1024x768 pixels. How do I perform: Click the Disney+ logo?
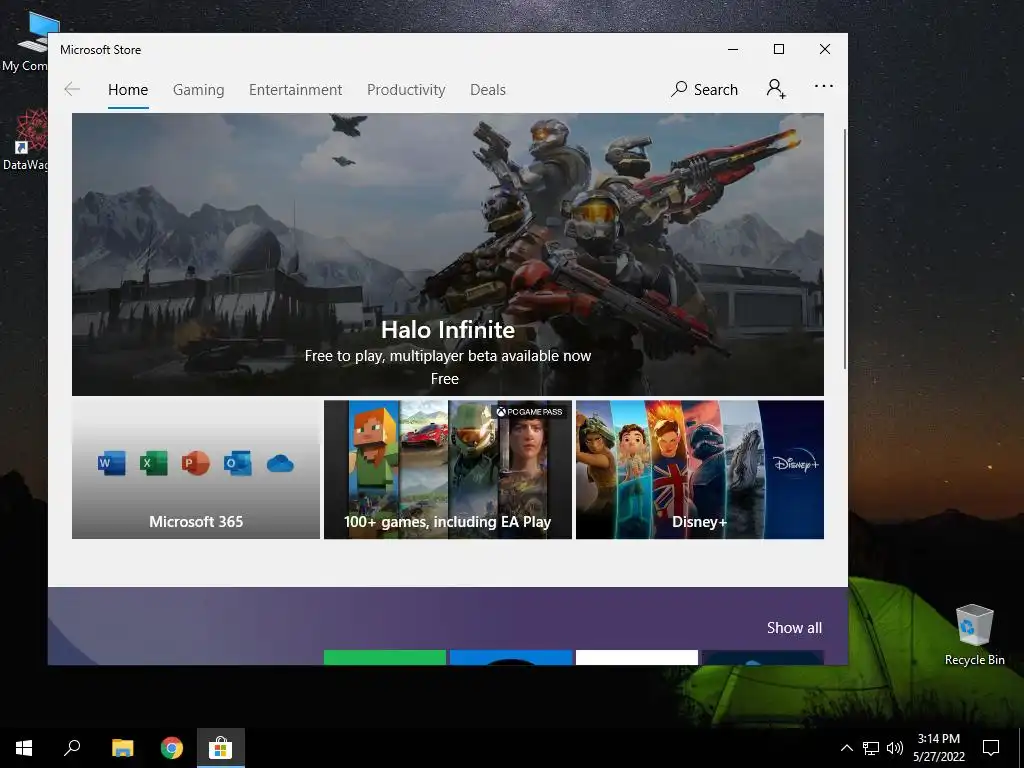[x=795, y=463]
